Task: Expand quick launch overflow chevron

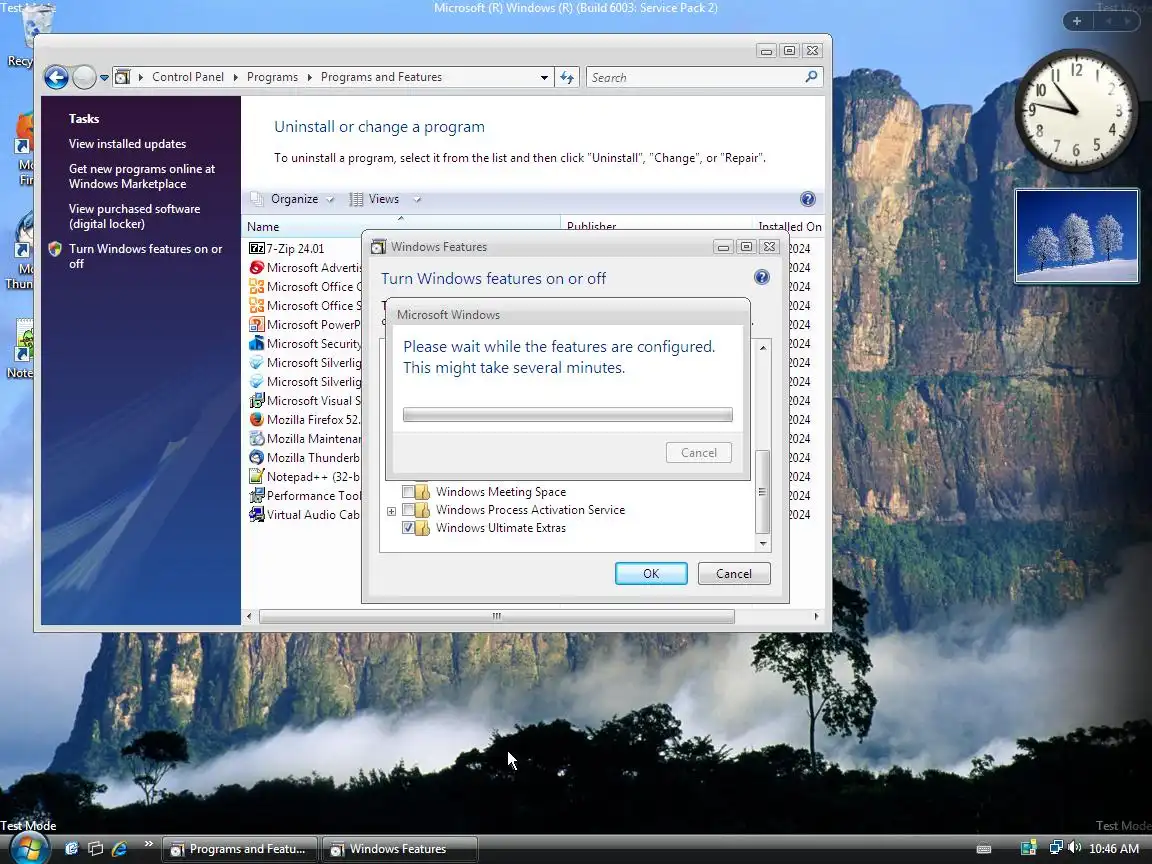Action: [148, 843]
